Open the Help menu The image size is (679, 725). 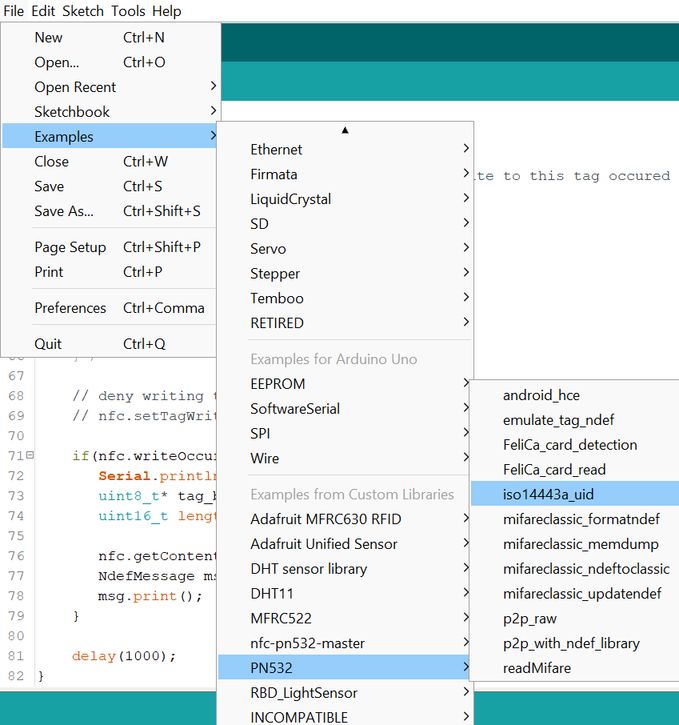click(167, 11)
